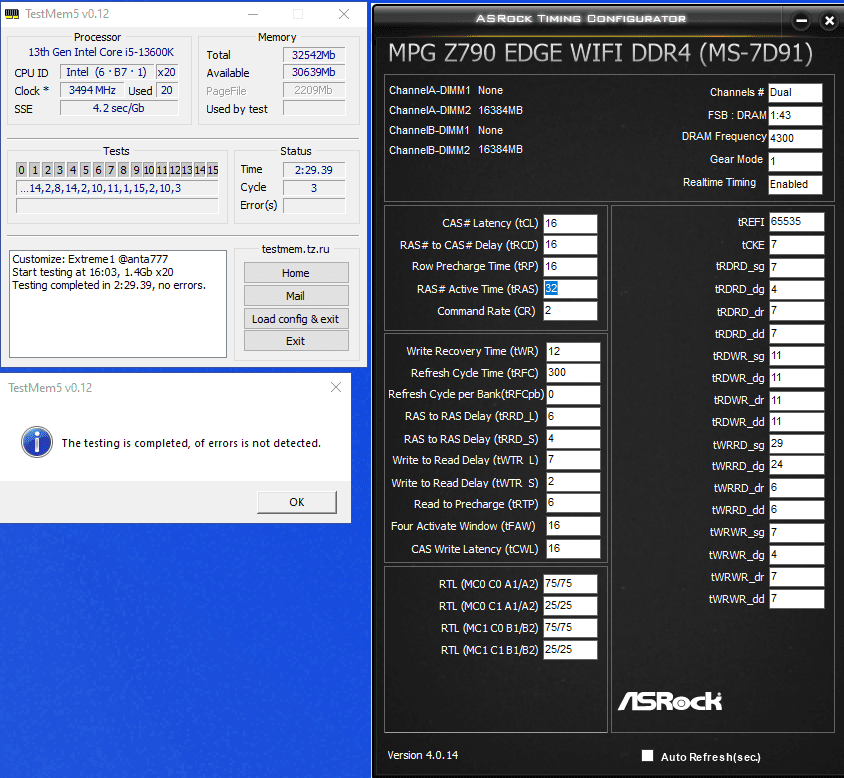Click the Home button in TestMem5
844x778 pixels.
[296, 273]
